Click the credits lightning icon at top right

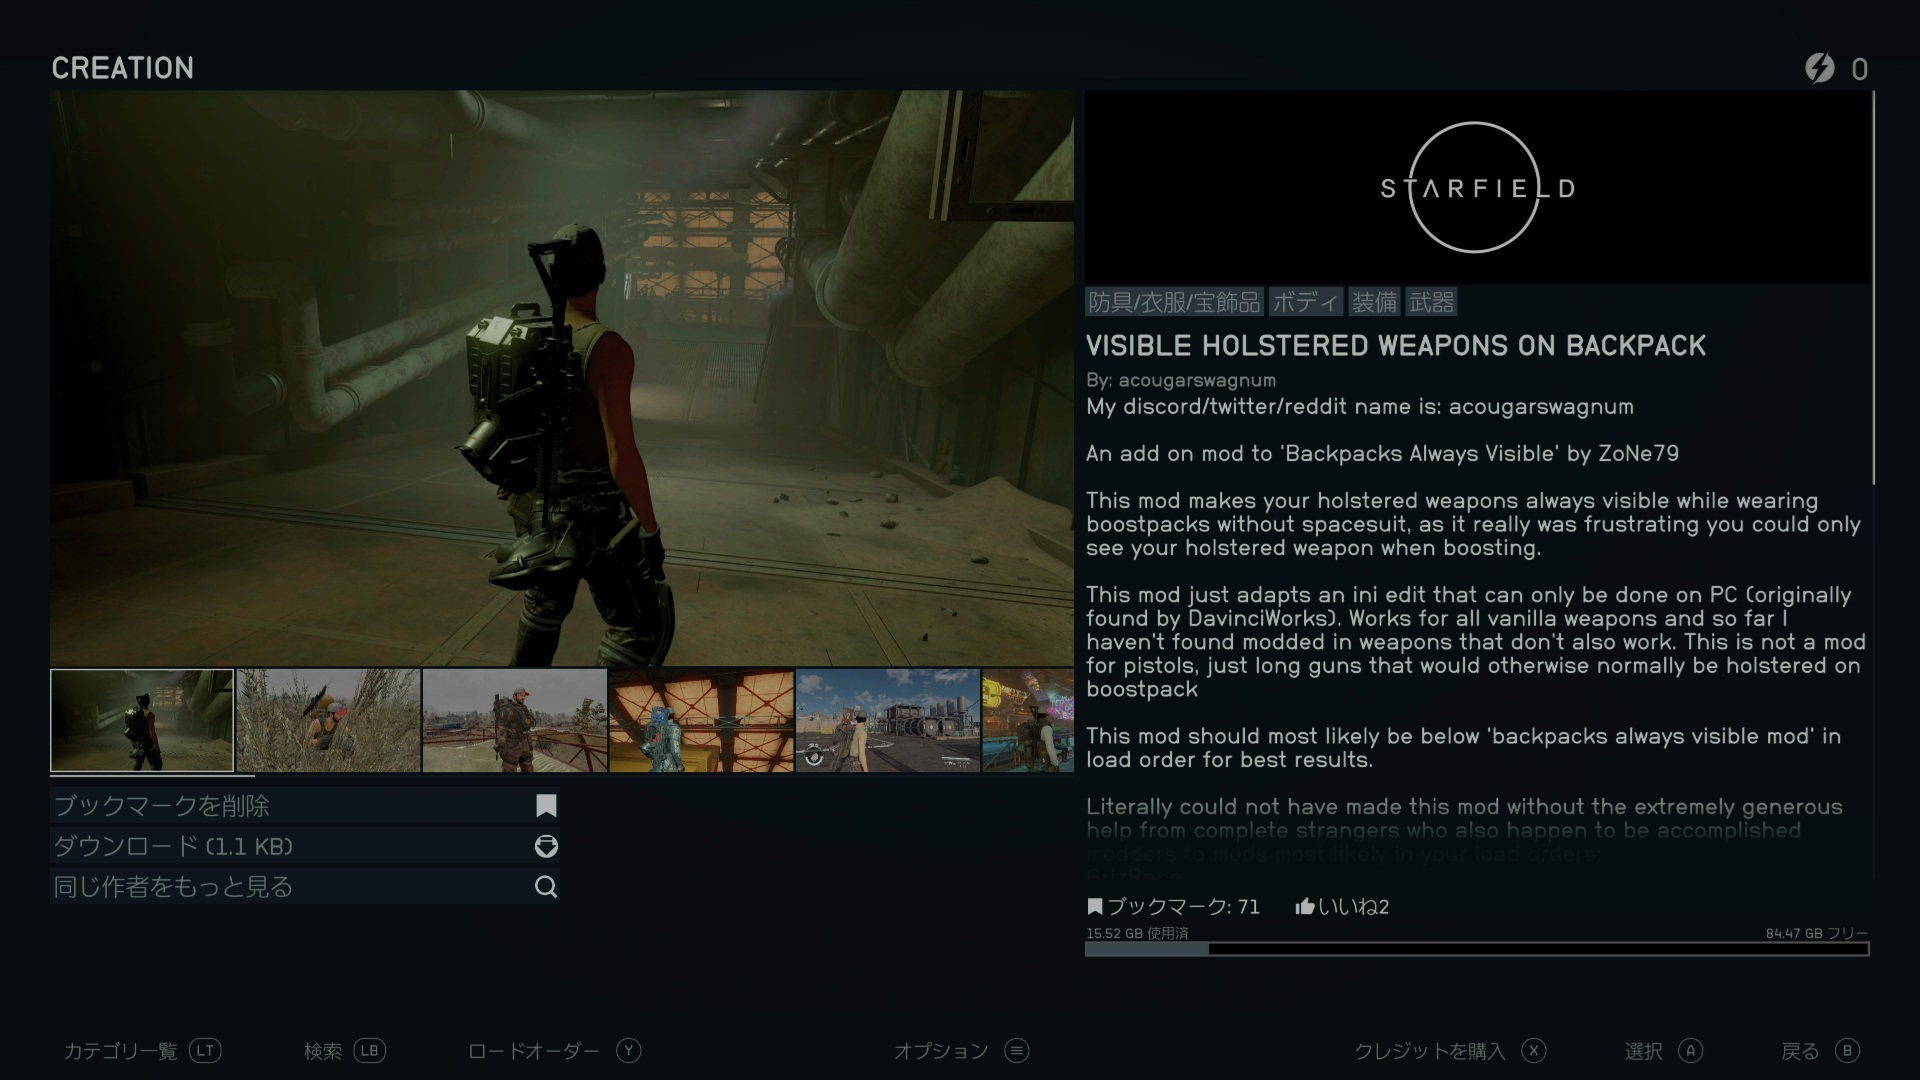pos(1820,68)
